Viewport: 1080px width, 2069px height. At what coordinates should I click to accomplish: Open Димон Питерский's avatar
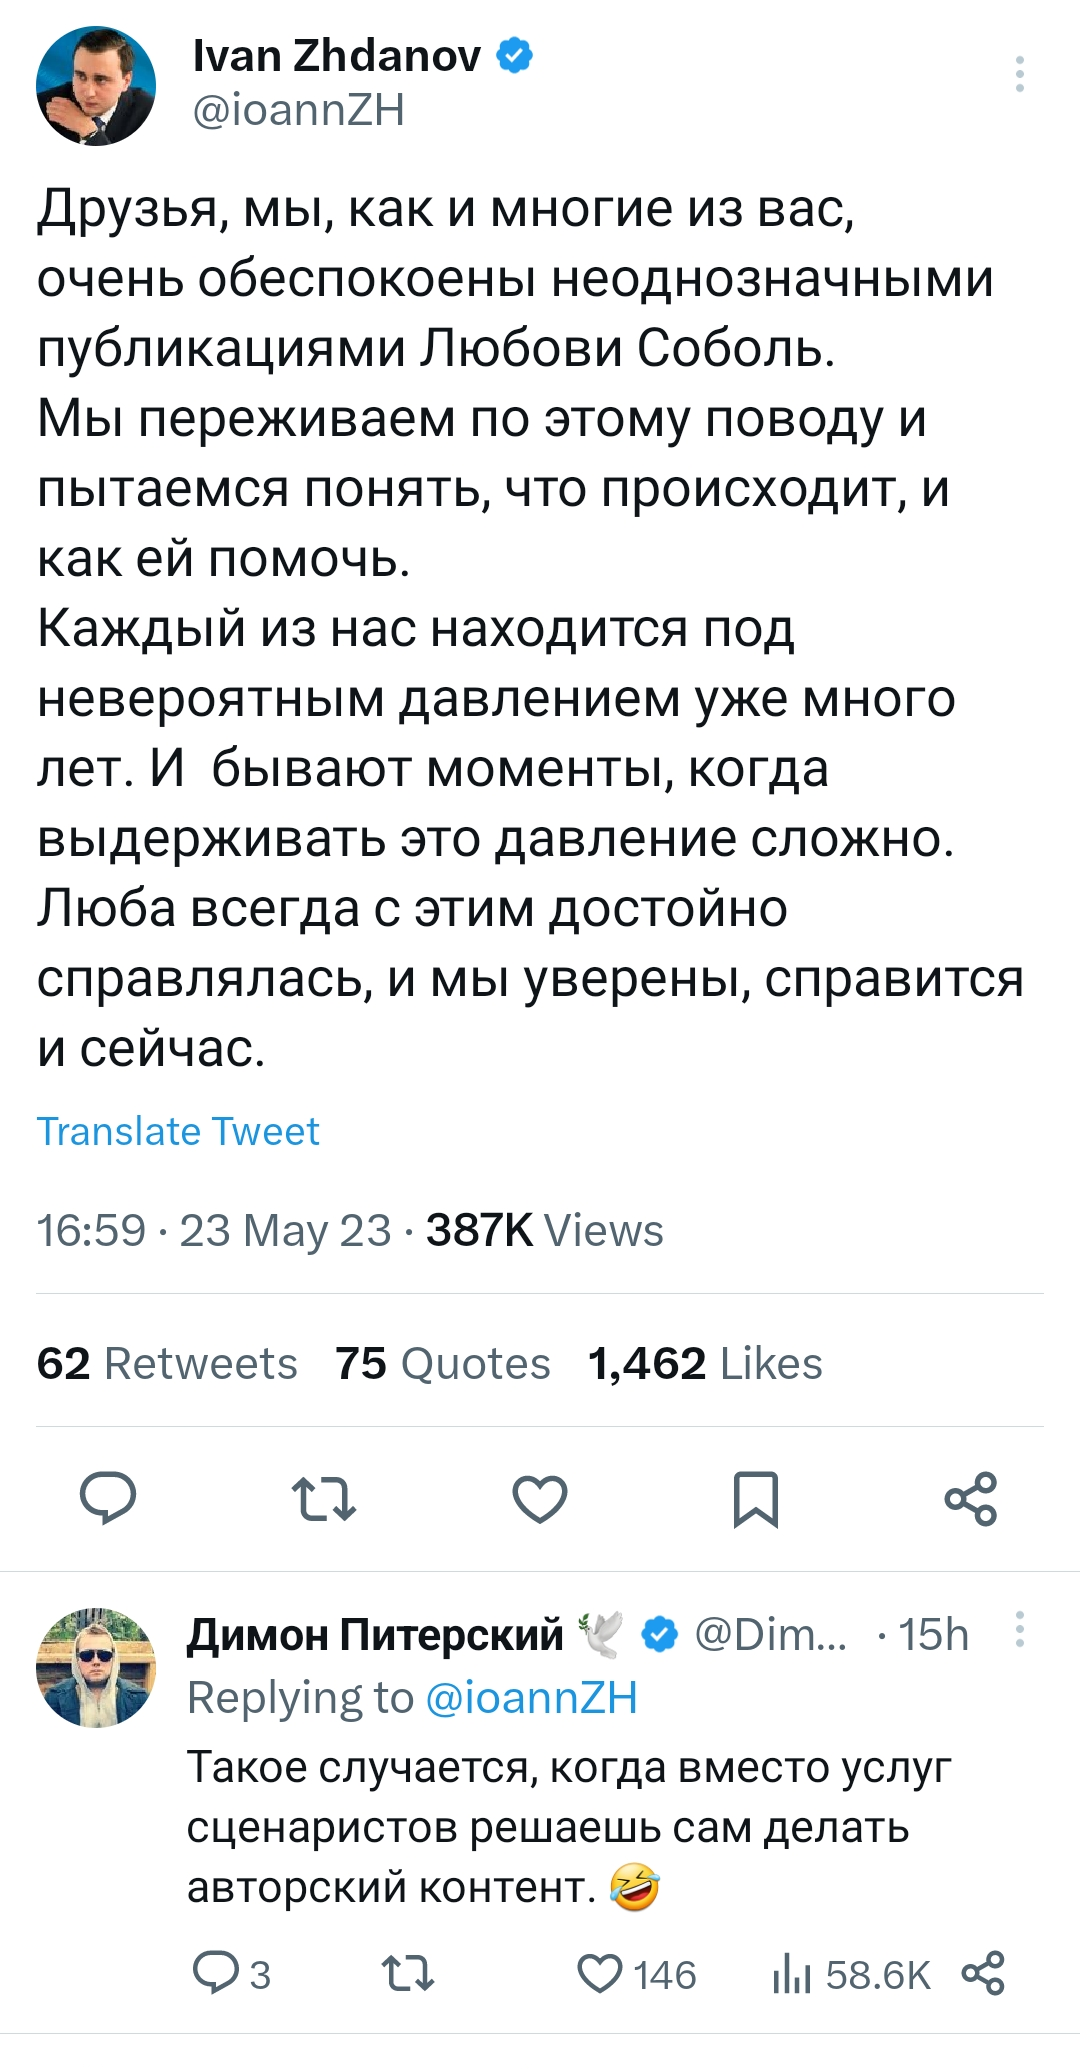coord(96,1668)
